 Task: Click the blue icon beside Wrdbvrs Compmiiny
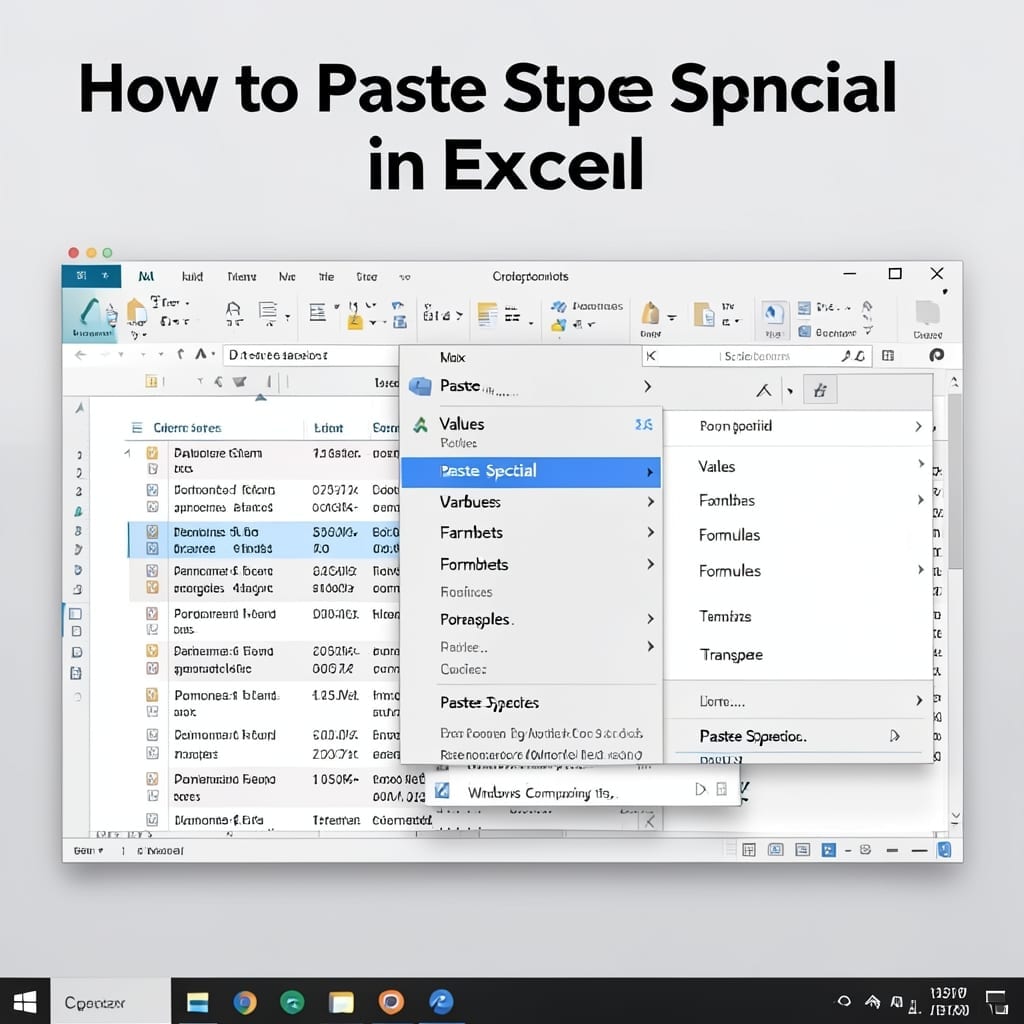pyautogui.click(x=442, y=790)
